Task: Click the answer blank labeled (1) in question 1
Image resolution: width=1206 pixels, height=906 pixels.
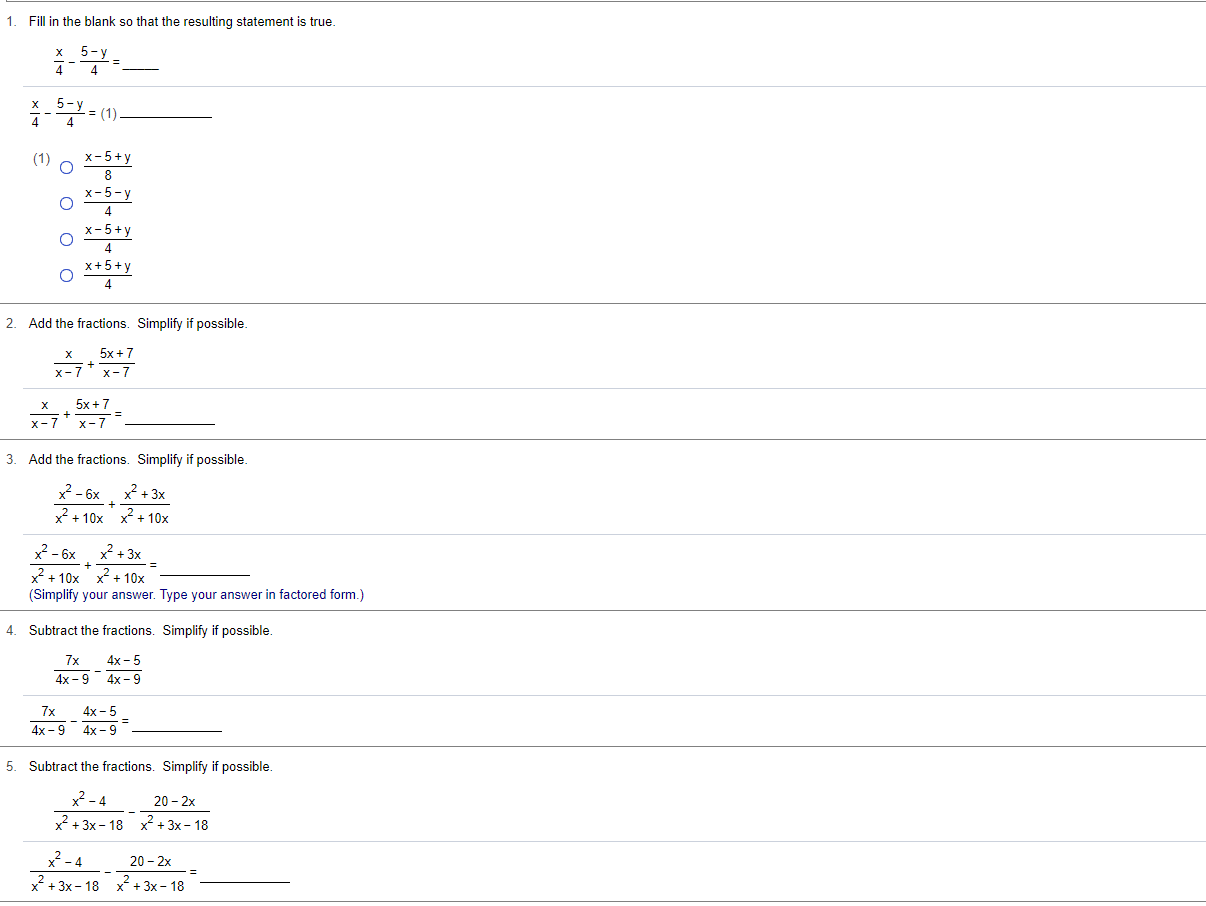Action: tap(165, 113)
